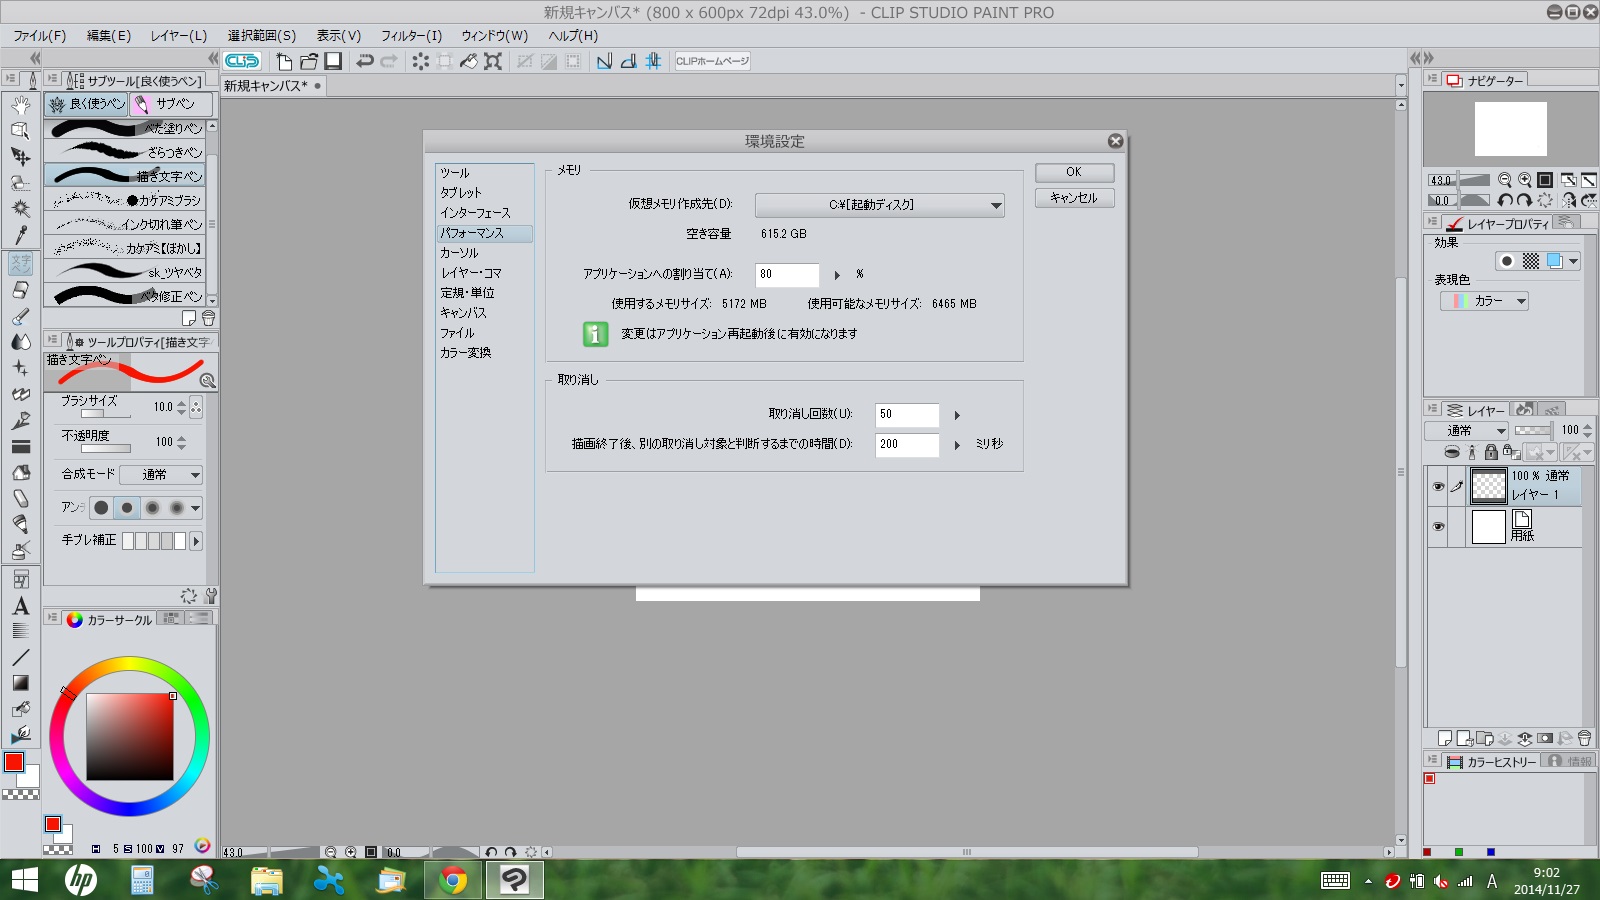Open the 仮想メモリ作成先 drive dropdown
Screen dimensions: 1600x900
tap(879, 205)
